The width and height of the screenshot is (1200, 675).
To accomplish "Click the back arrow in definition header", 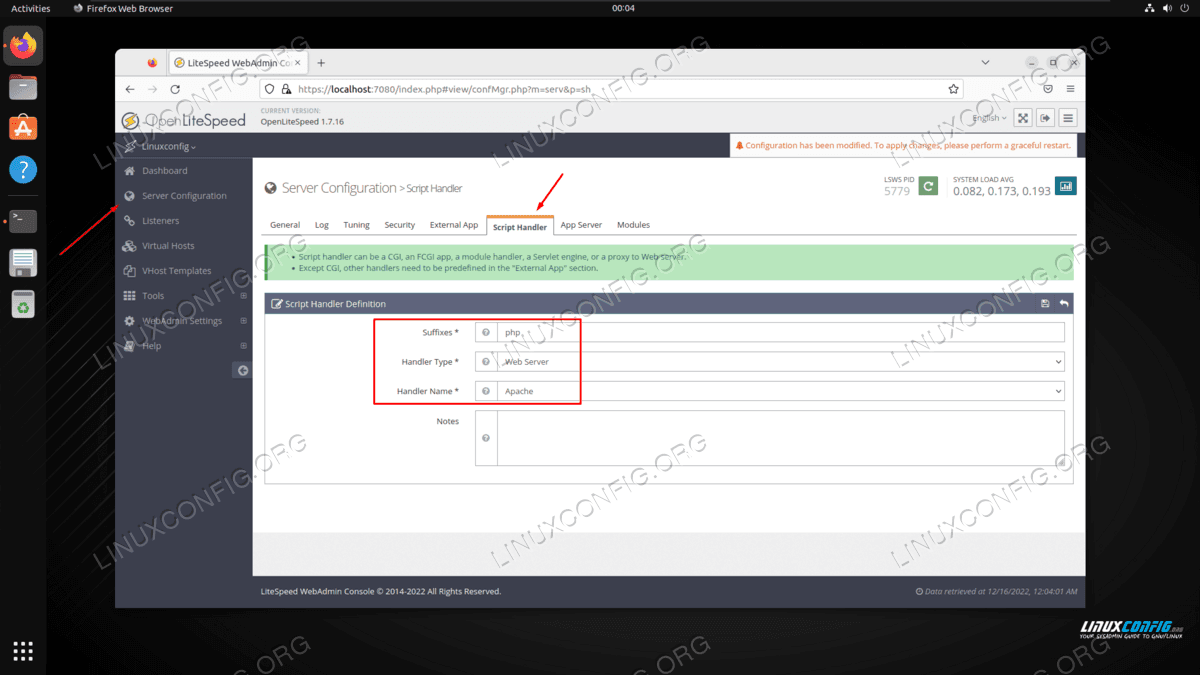I will [x=1064, y=304].
